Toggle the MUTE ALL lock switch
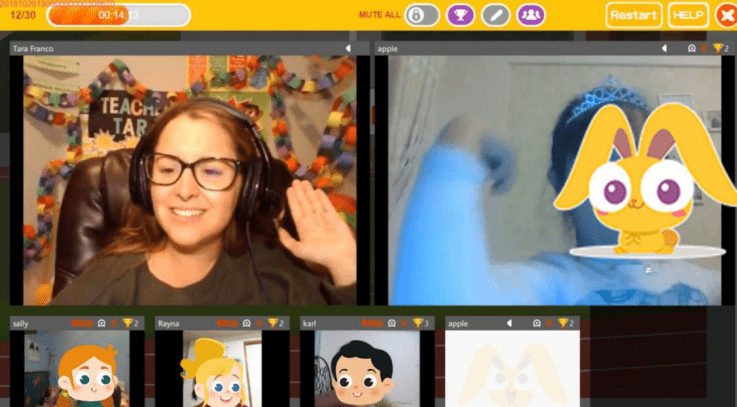 point(422,15)
